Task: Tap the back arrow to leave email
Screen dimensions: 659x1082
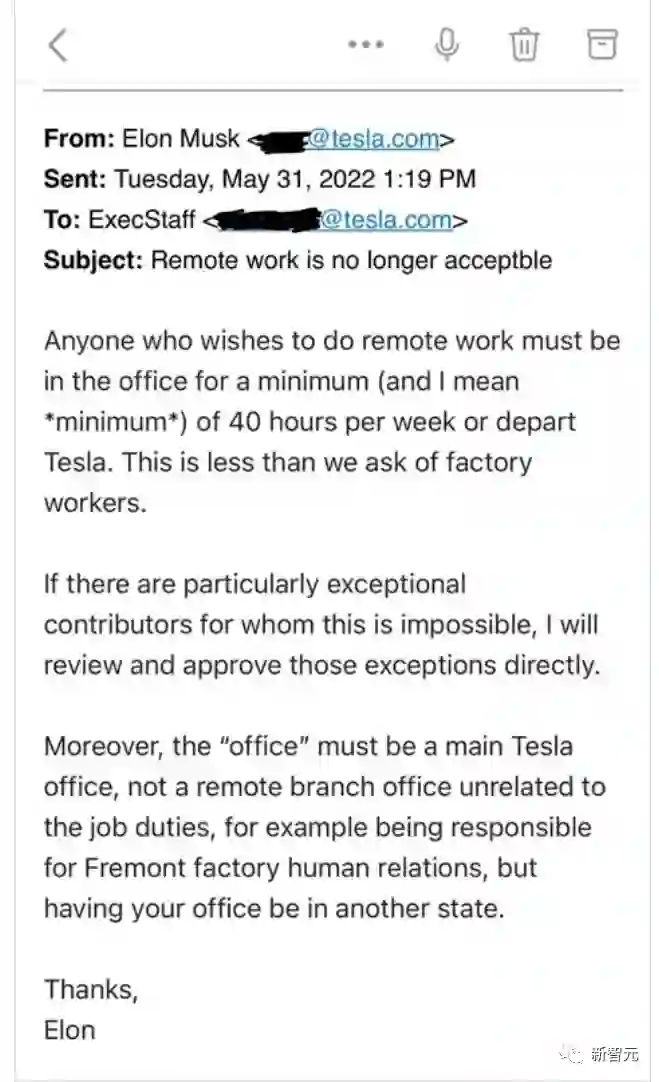Action: coord(59,45)
